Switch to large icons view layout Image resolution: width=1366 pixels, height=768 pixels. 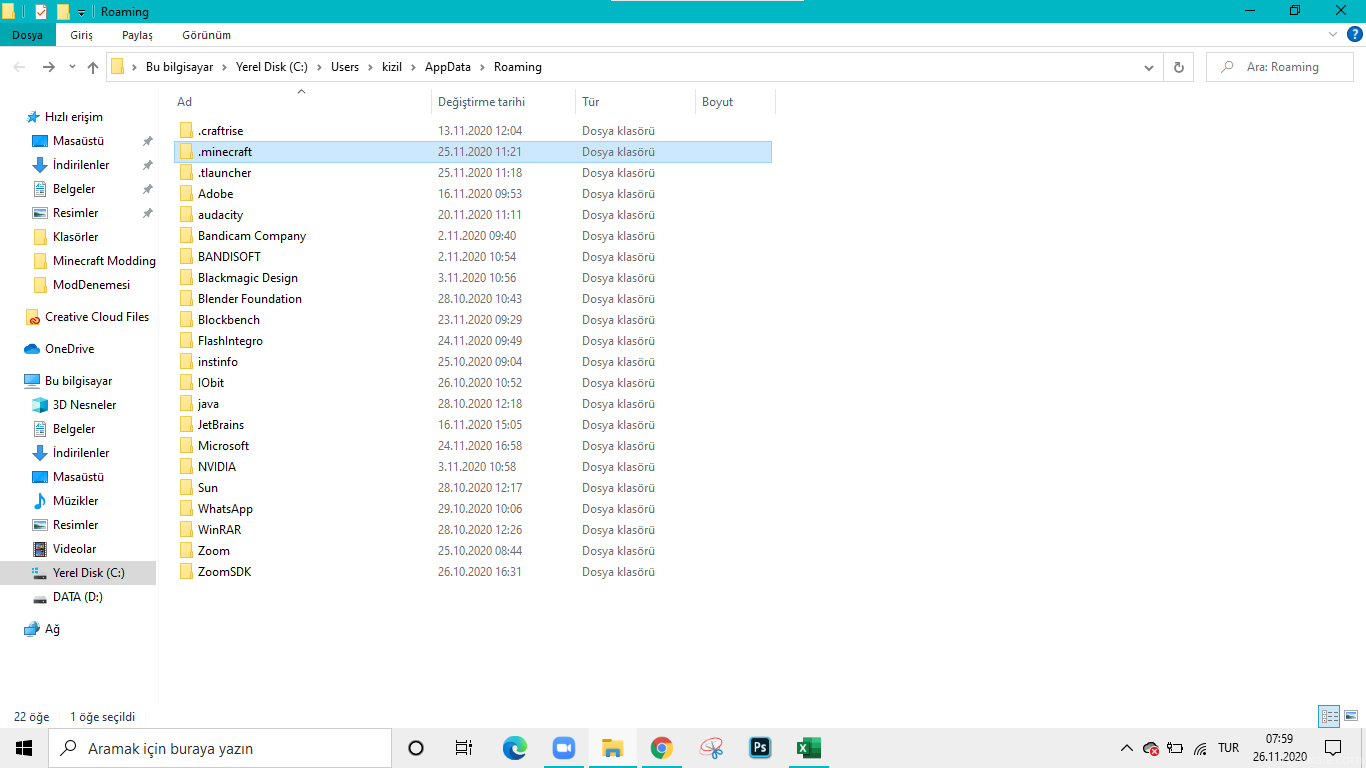pos(1351,716)
